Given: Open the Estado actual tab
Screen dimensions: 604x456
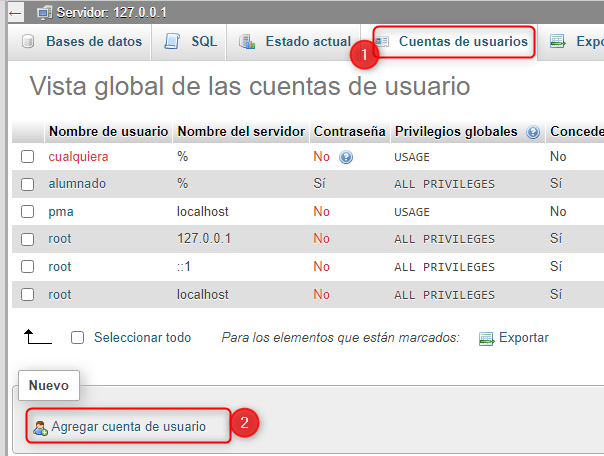Looking at the screenshot, I should pos(296,42).
